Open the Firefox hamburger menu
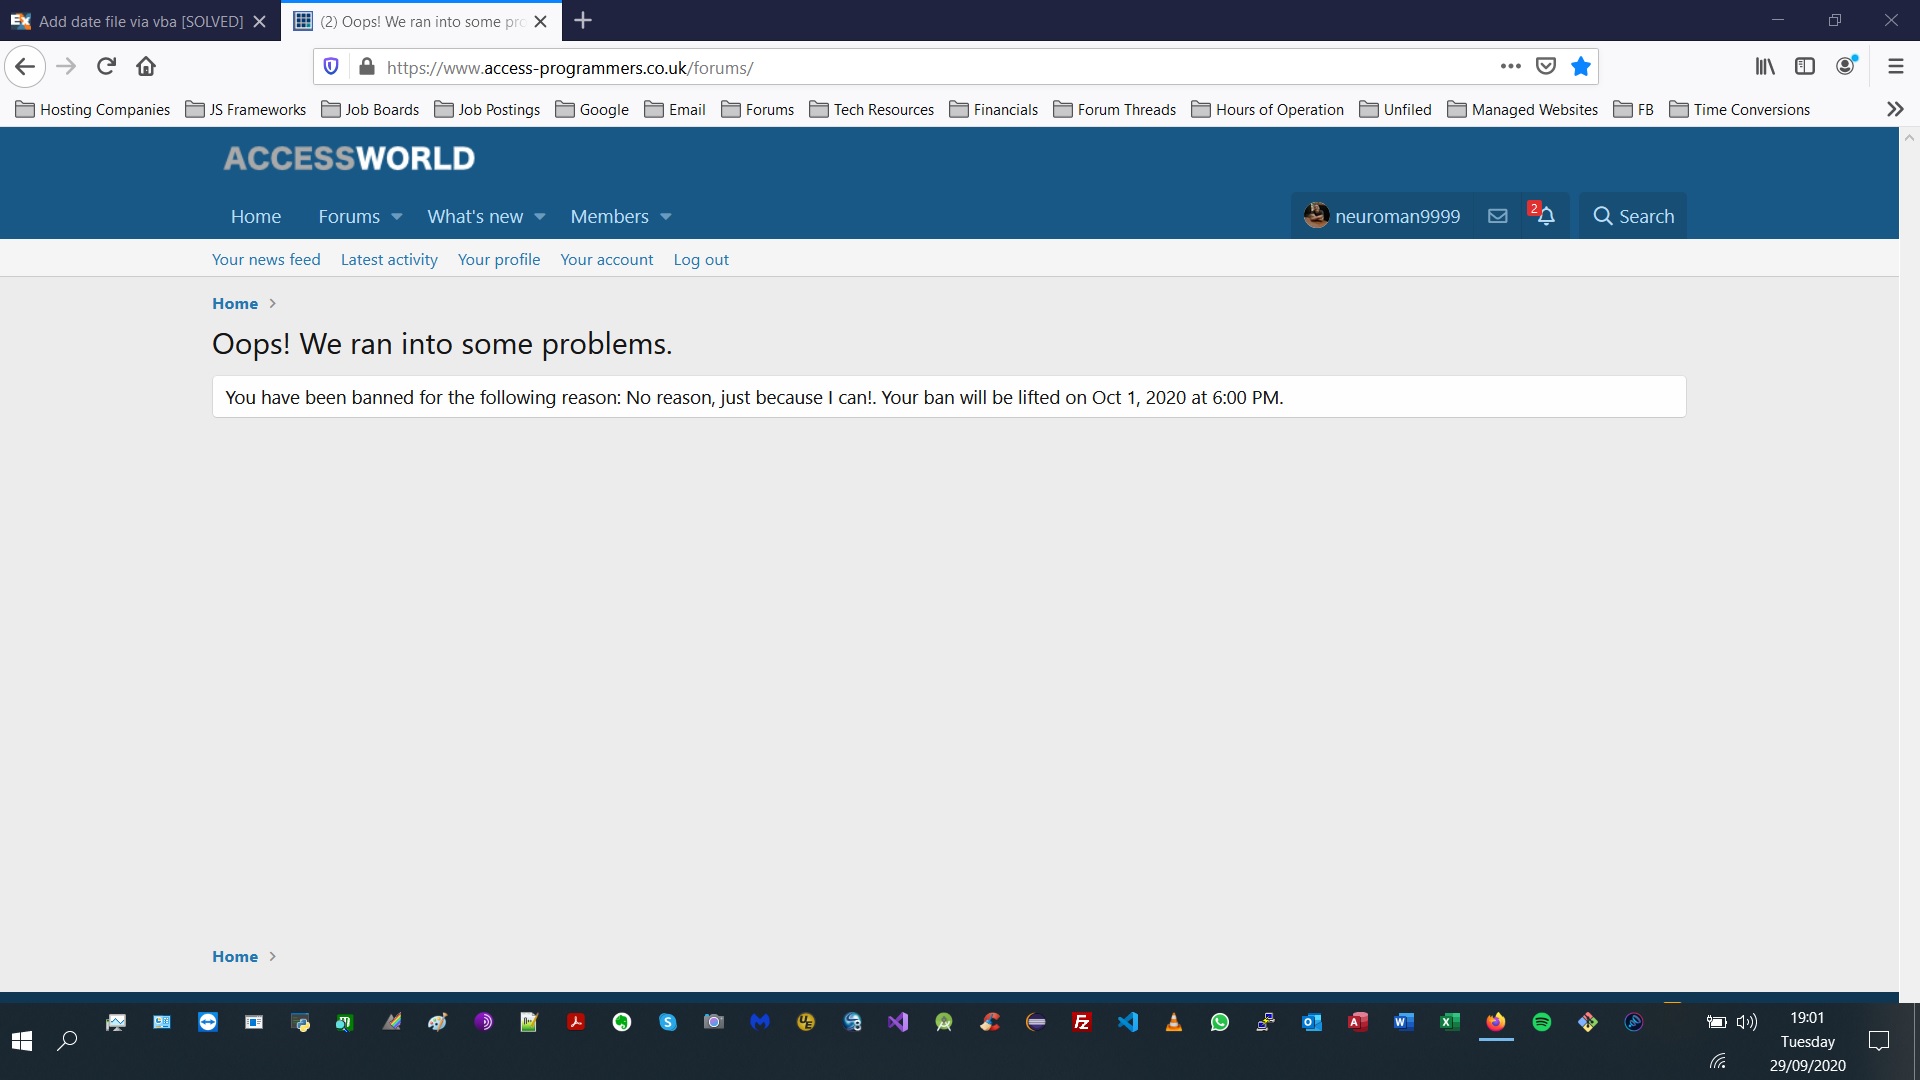Image resolution: width=1920 pixels, height=1080 pixels. click(x=1895, y=67)
